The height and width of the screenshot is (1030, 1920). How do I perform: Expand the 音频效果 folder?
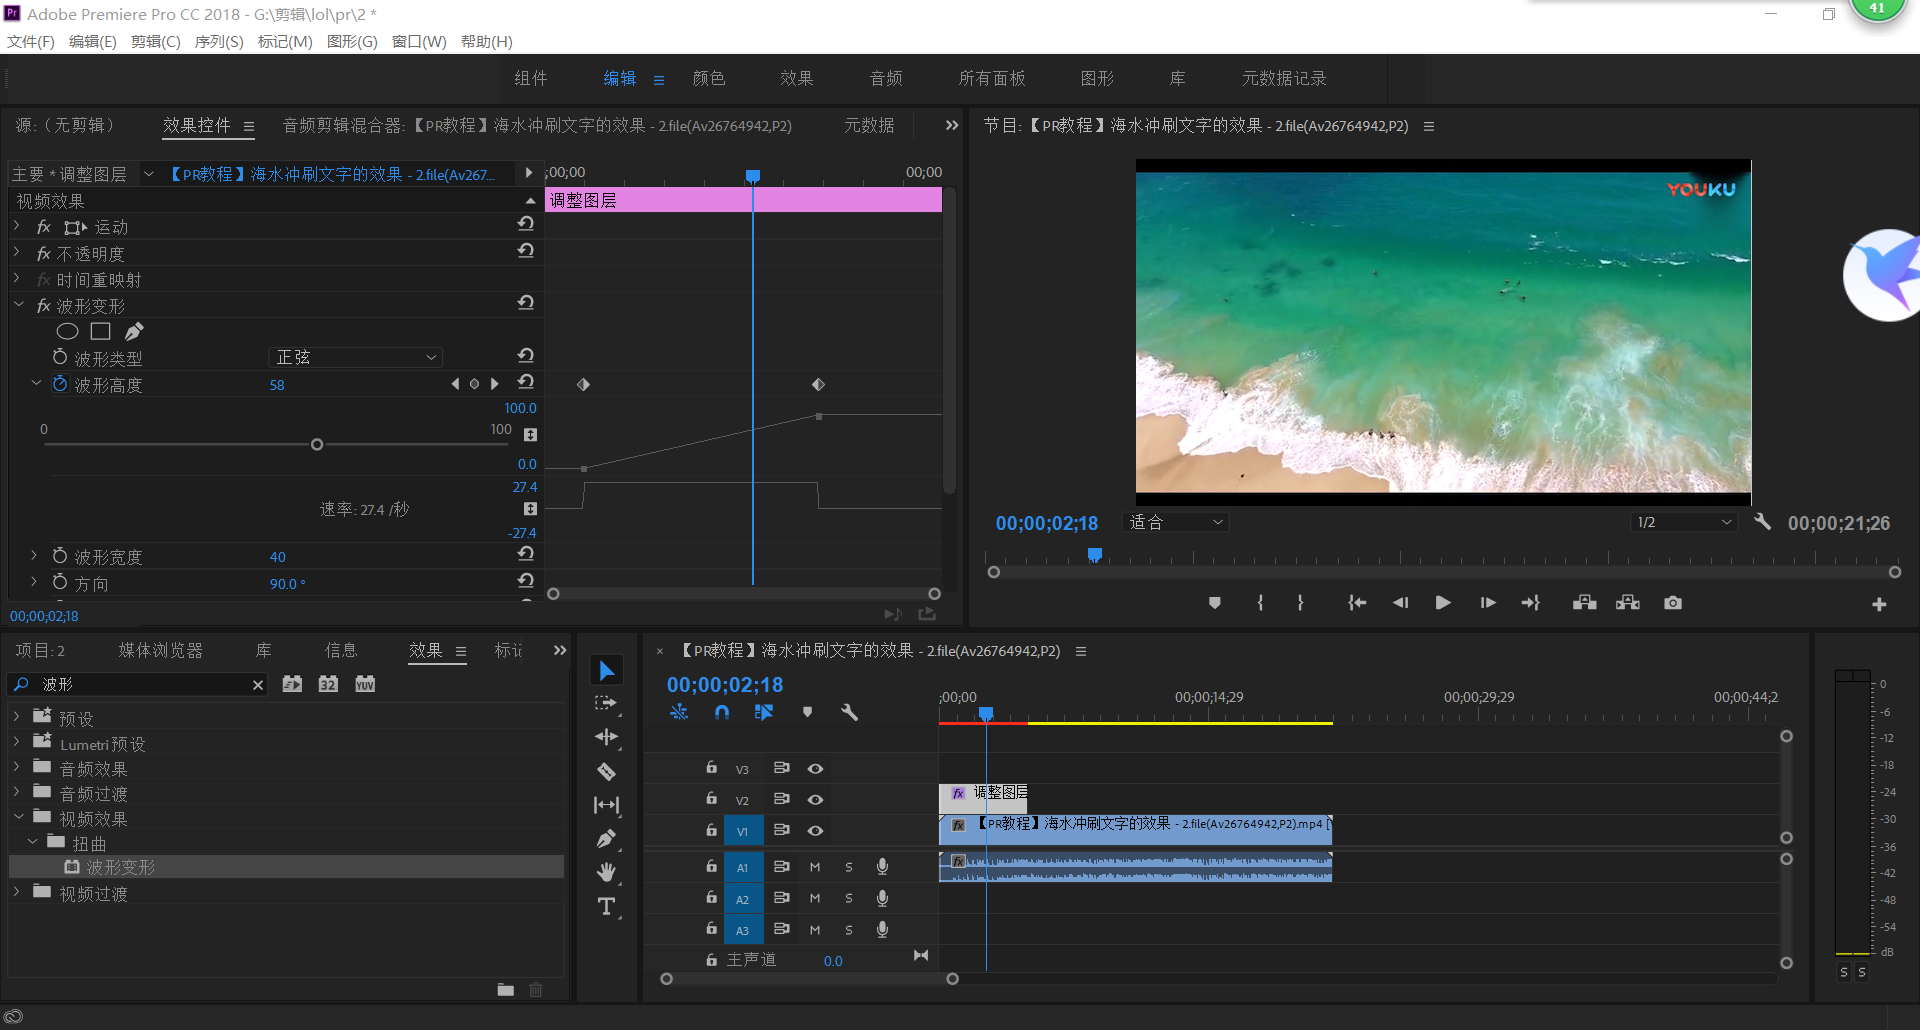point(17,768)
